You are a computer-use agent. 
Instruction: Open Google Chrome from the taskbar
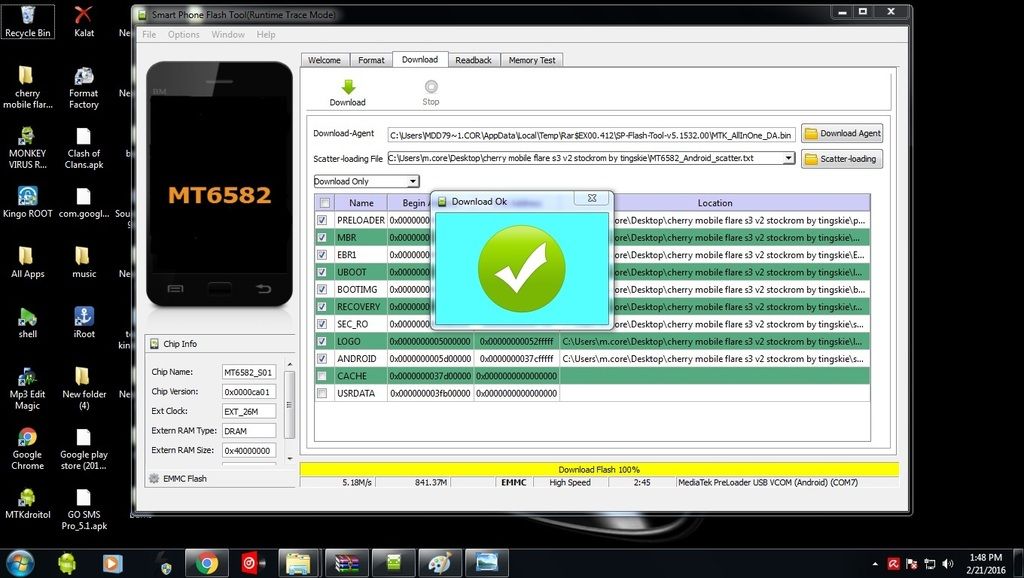coord(207,563)
